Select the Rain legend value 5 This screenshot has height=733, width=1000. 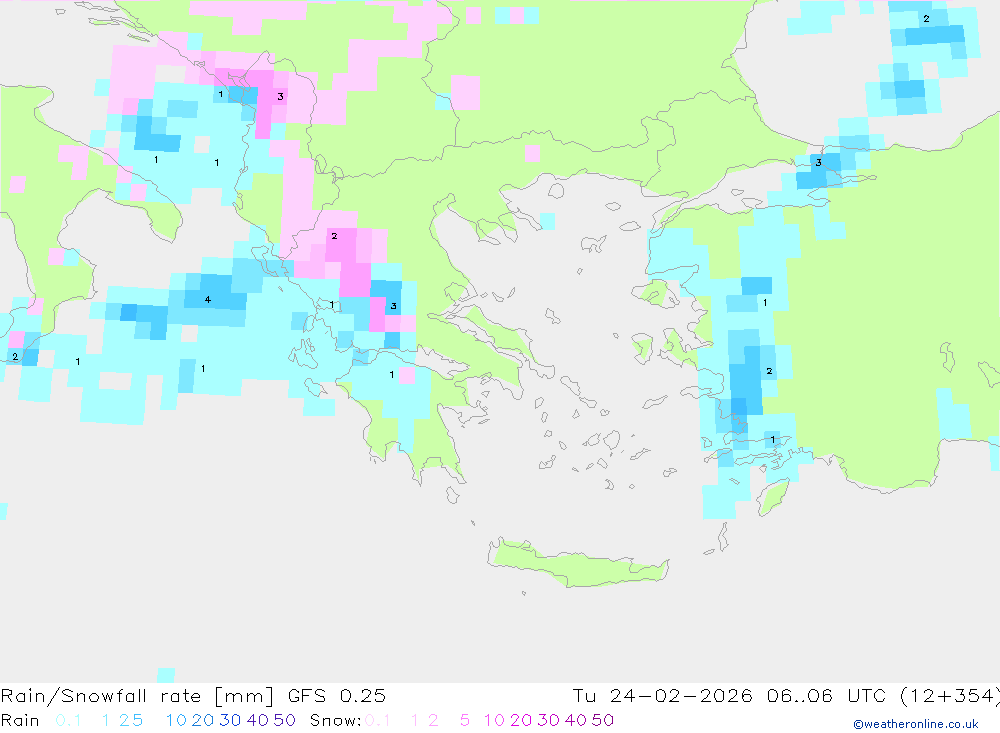pyautogui.click(x=138, y=720)
